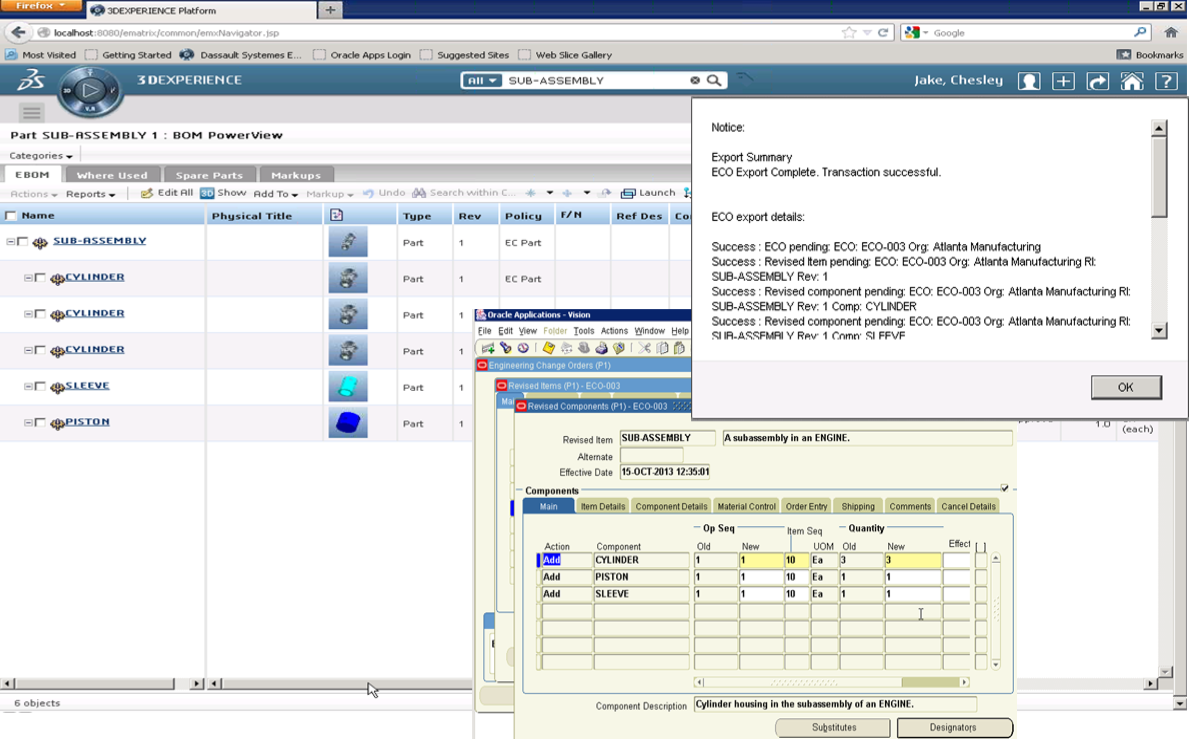Select the Find flashlight icon in Oracle Applications
This screenshot has height=739, width=1189.
click(x=506, y=347)
